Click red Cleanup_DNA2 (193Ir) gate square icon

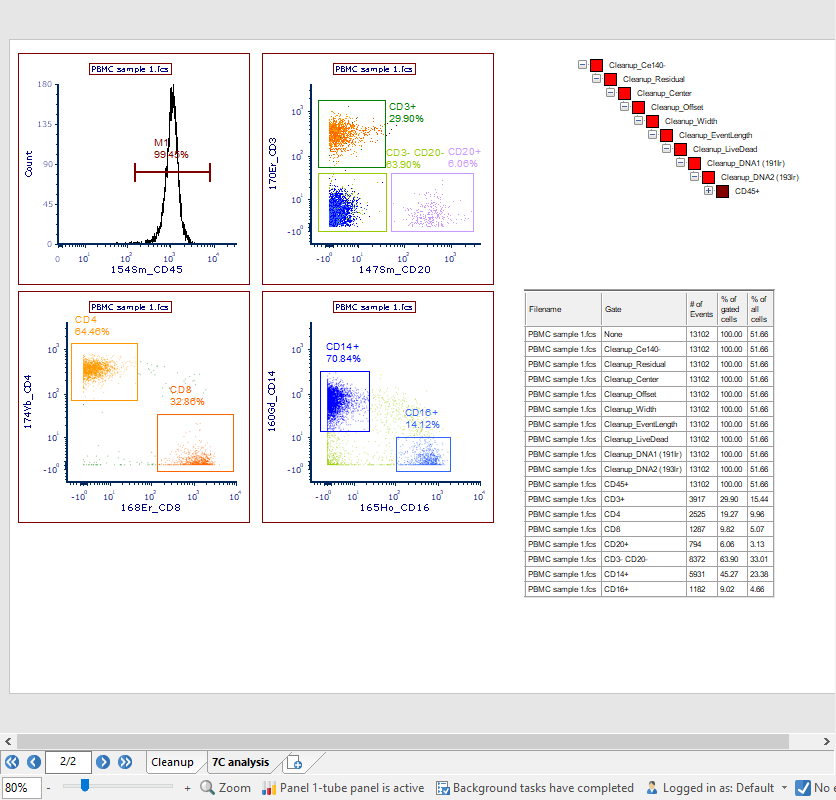[709, 178]
